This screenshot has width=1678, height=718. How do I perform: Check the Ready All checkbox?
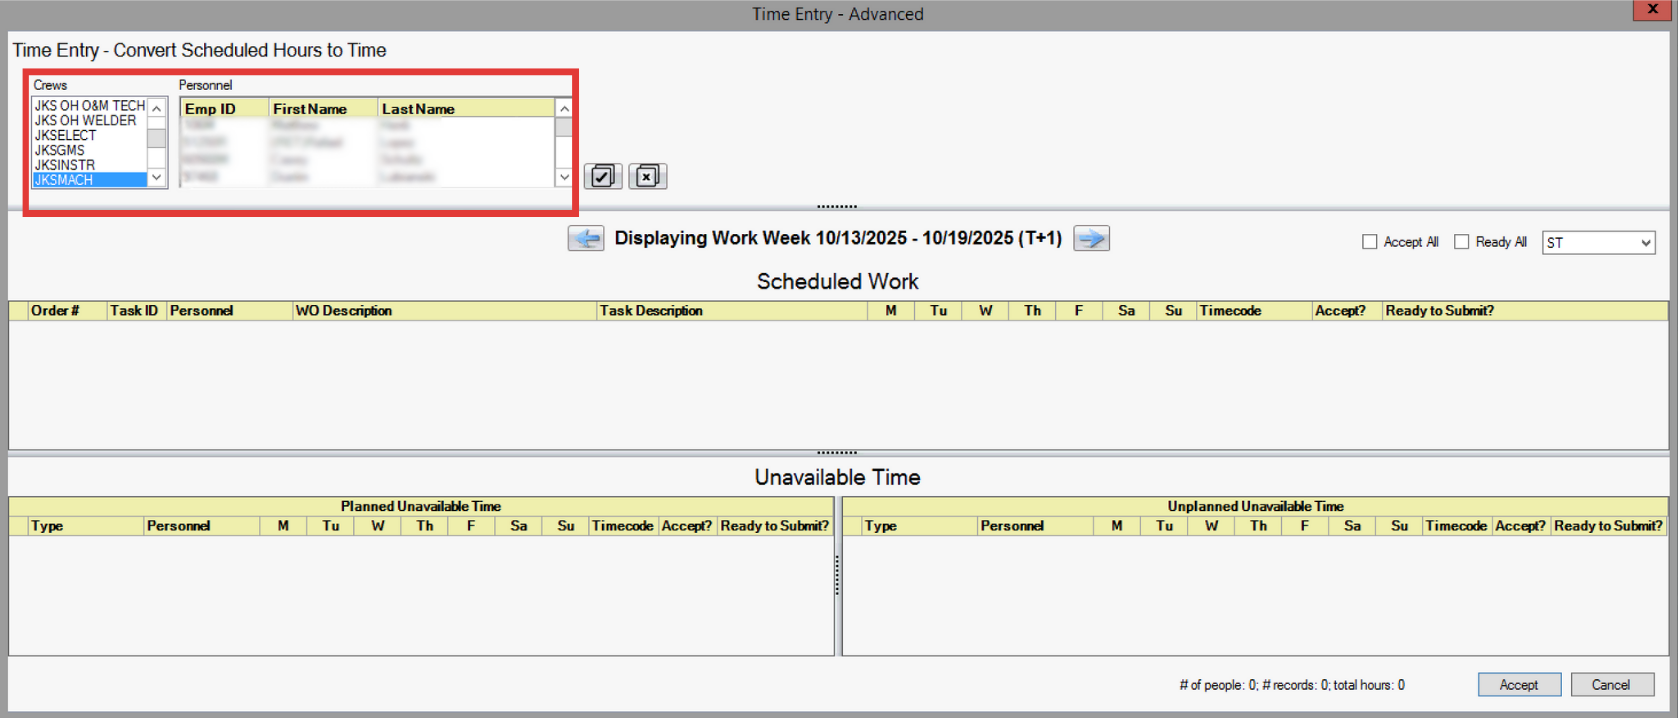[x=1461, y=242]
